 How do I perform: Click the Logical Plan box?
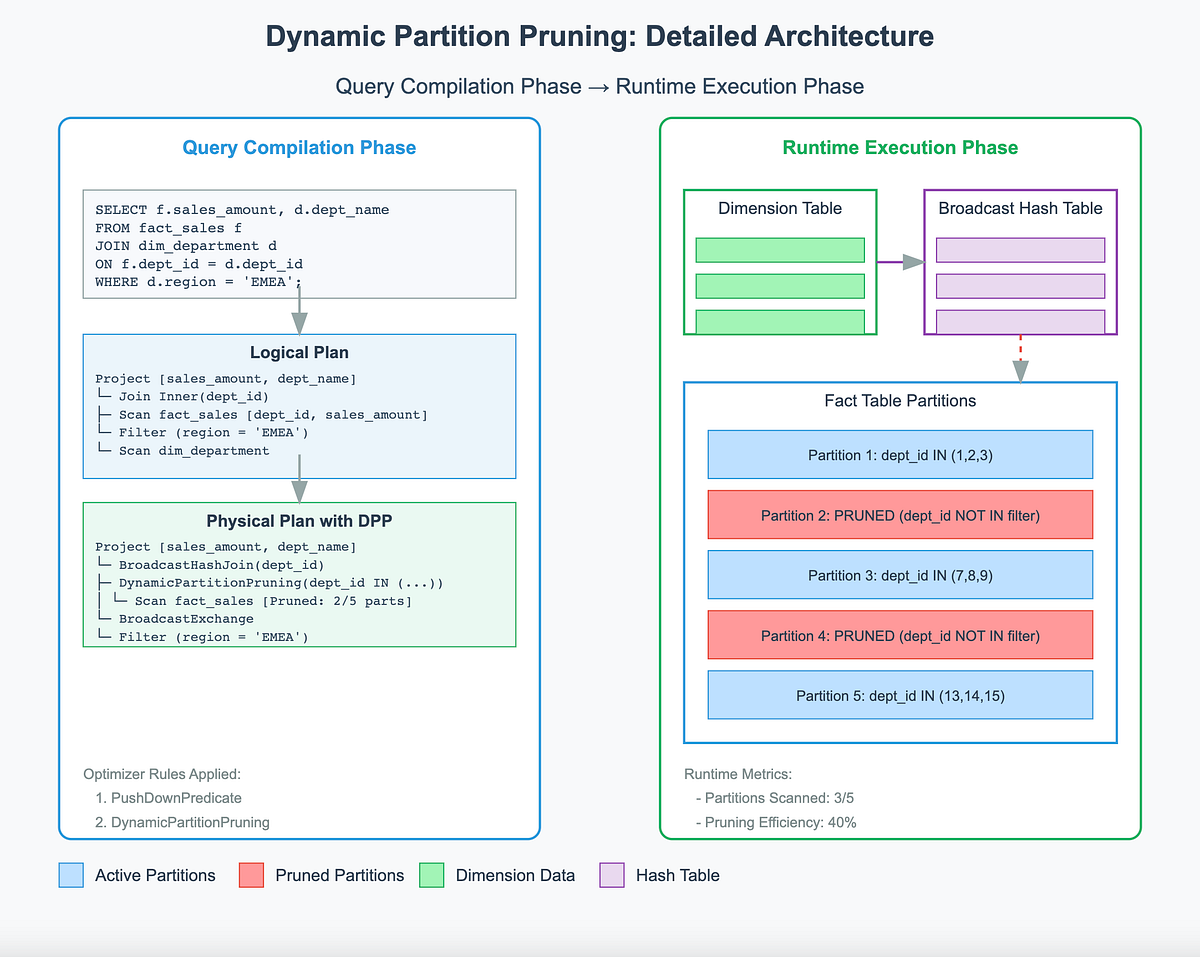pyautogui.click(x=298, y=405)
